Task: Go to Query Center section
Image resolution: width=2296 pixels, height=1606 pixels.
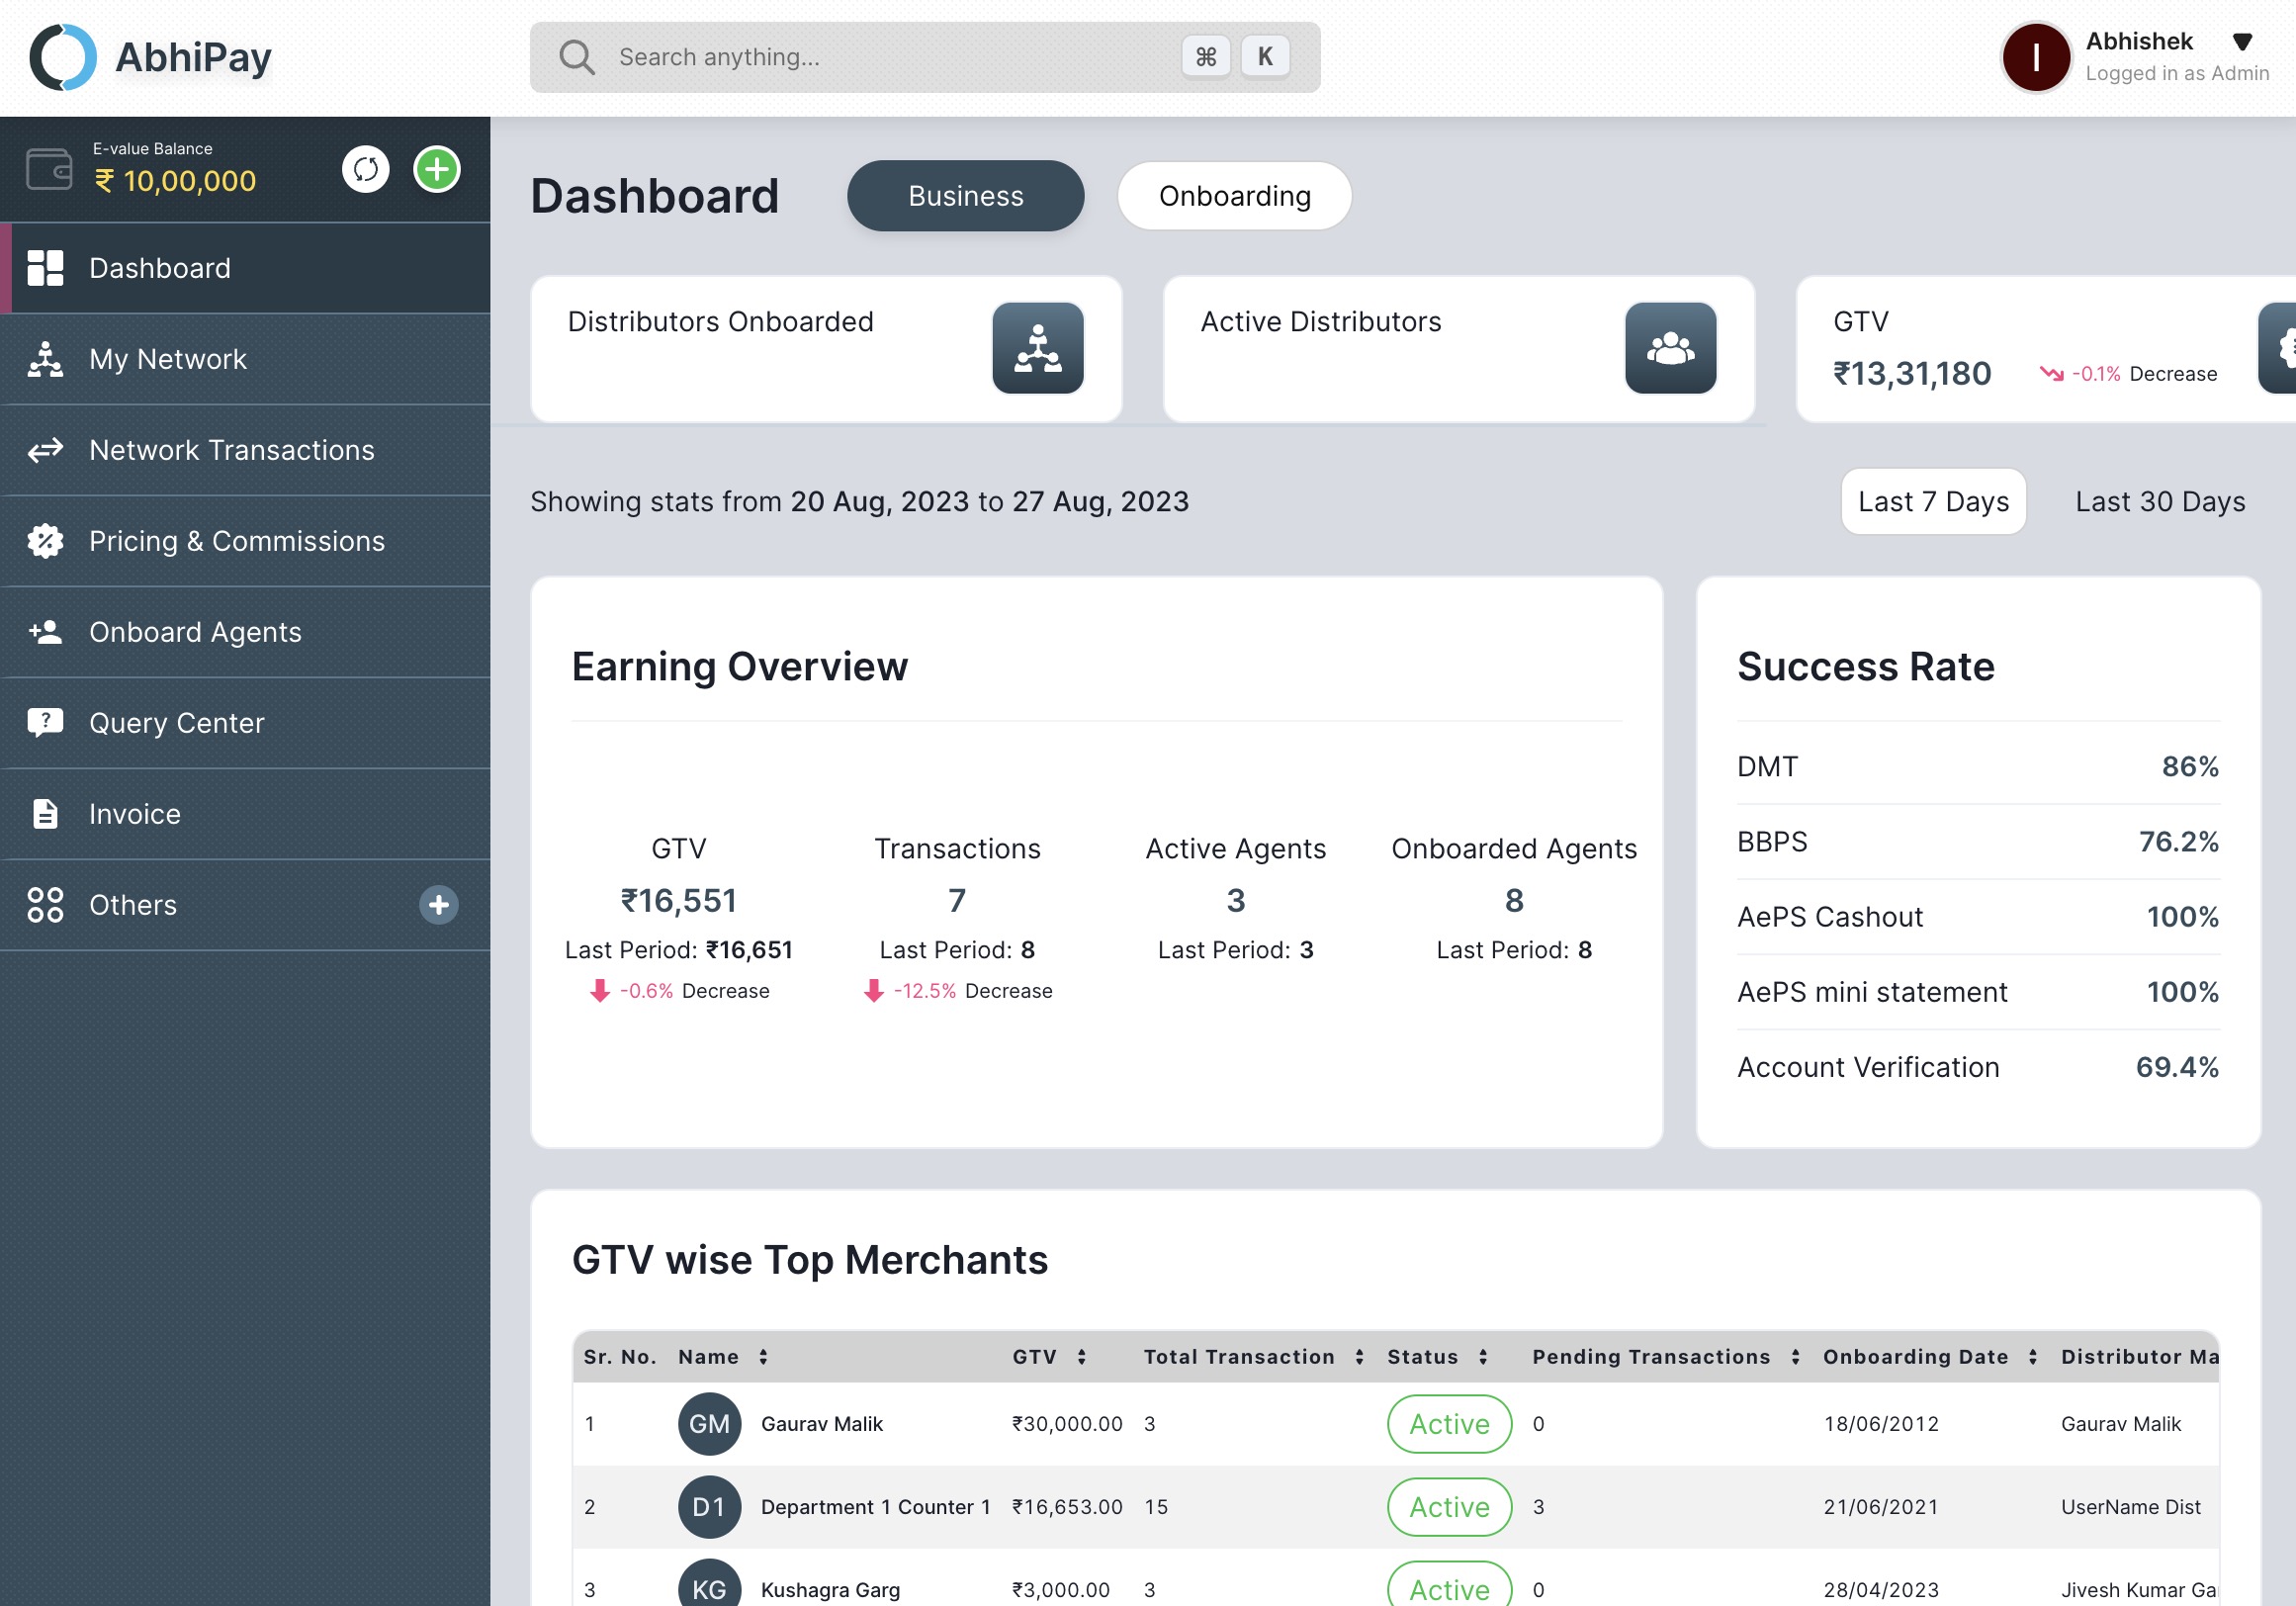Action: 176,723
